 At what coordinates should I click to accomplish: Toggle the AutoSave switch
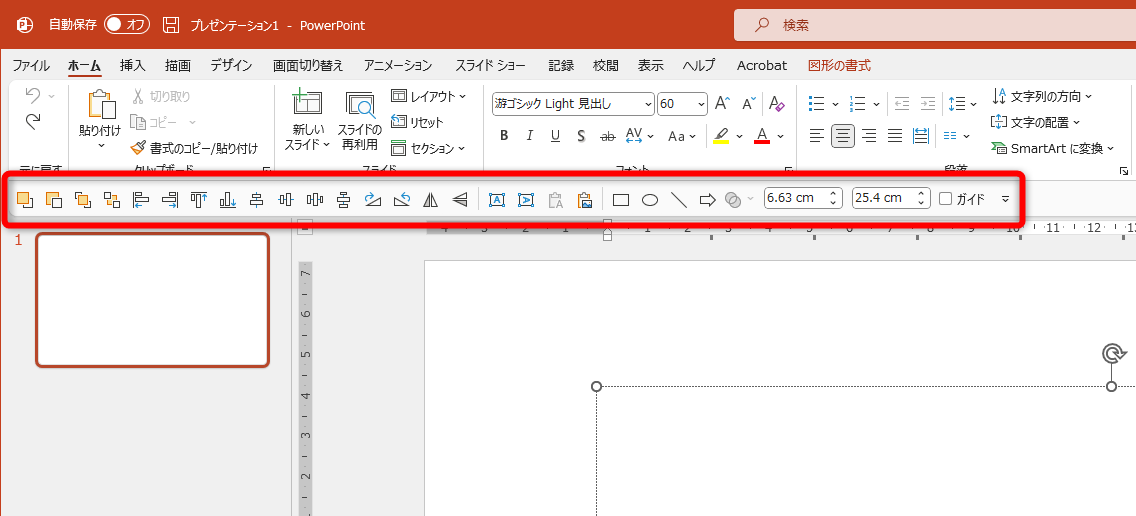click(x=127, y=25)
